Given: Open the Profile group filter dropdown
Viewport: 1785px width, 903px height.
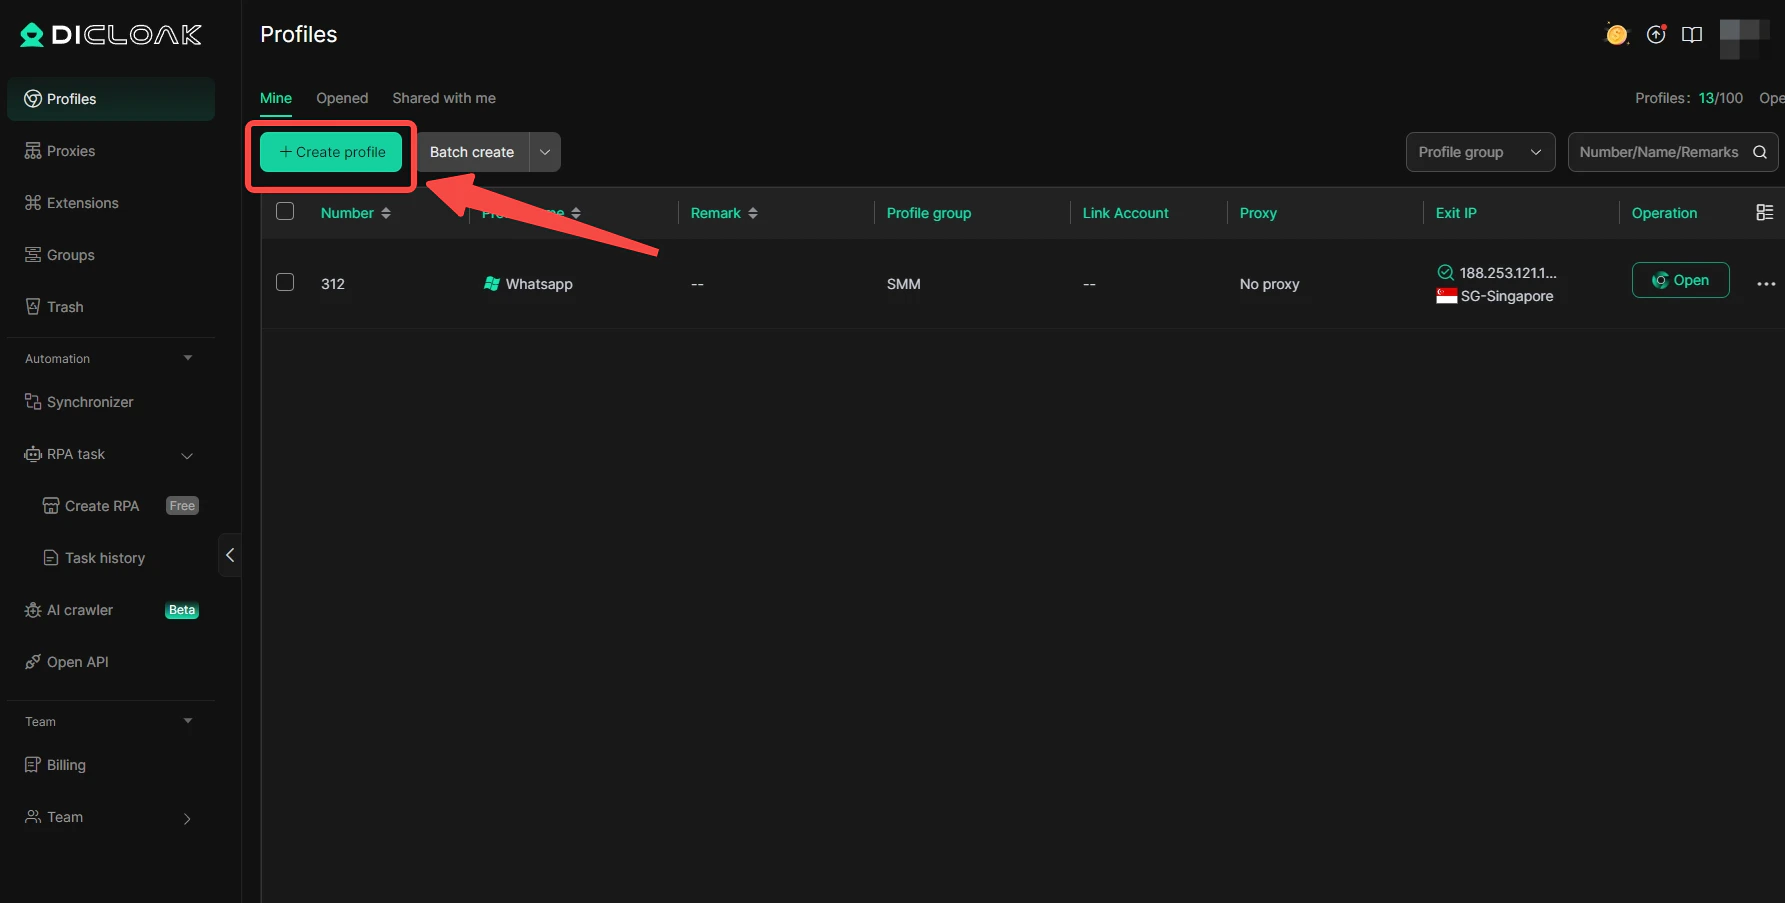Looking at the screenshot, I should [x=1479, y=152].
